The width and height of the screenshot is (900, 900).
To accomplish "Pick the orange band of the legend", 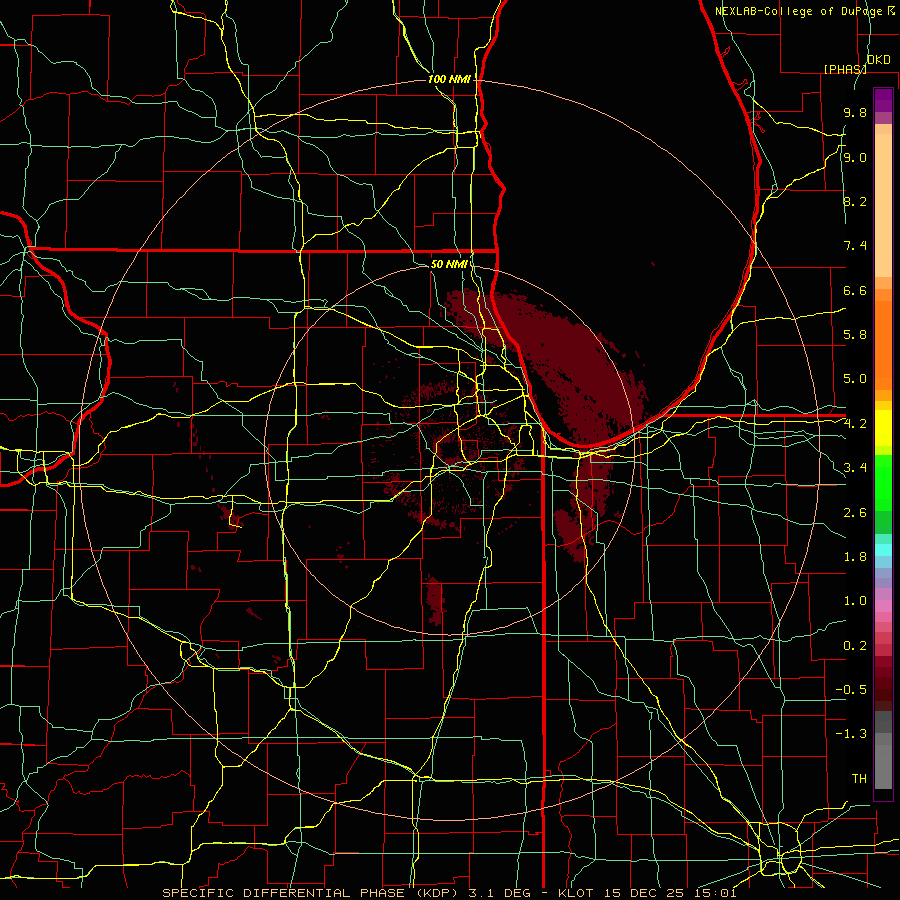I will [x=883, y=344].
